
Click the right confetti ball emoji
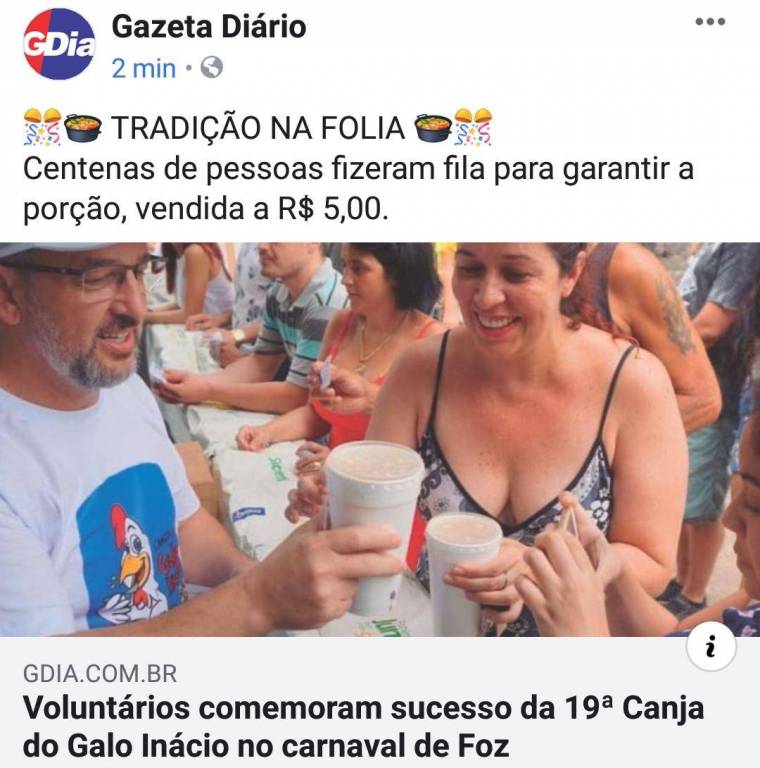tap(473, 127)
